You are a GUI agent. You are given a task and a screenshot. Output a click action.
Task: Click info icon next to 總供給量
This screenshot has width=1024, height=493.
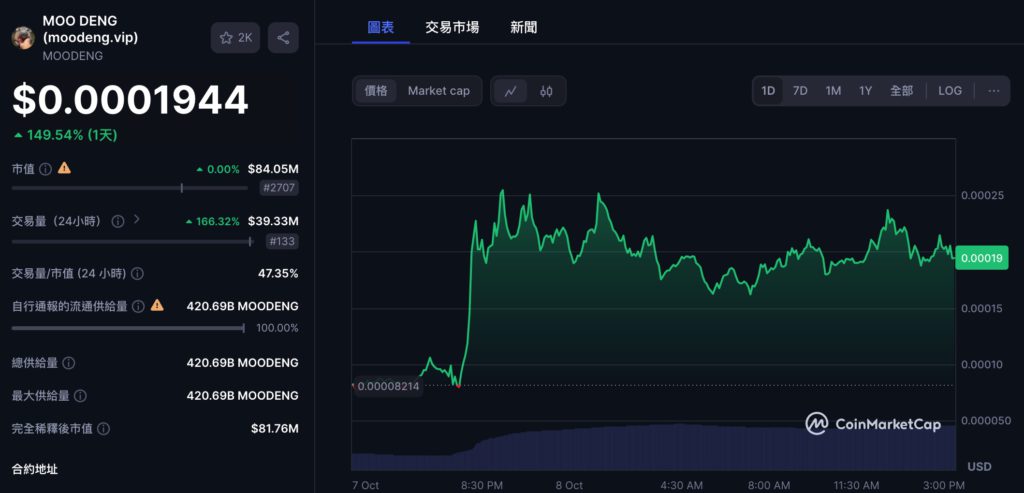point(68,363)
